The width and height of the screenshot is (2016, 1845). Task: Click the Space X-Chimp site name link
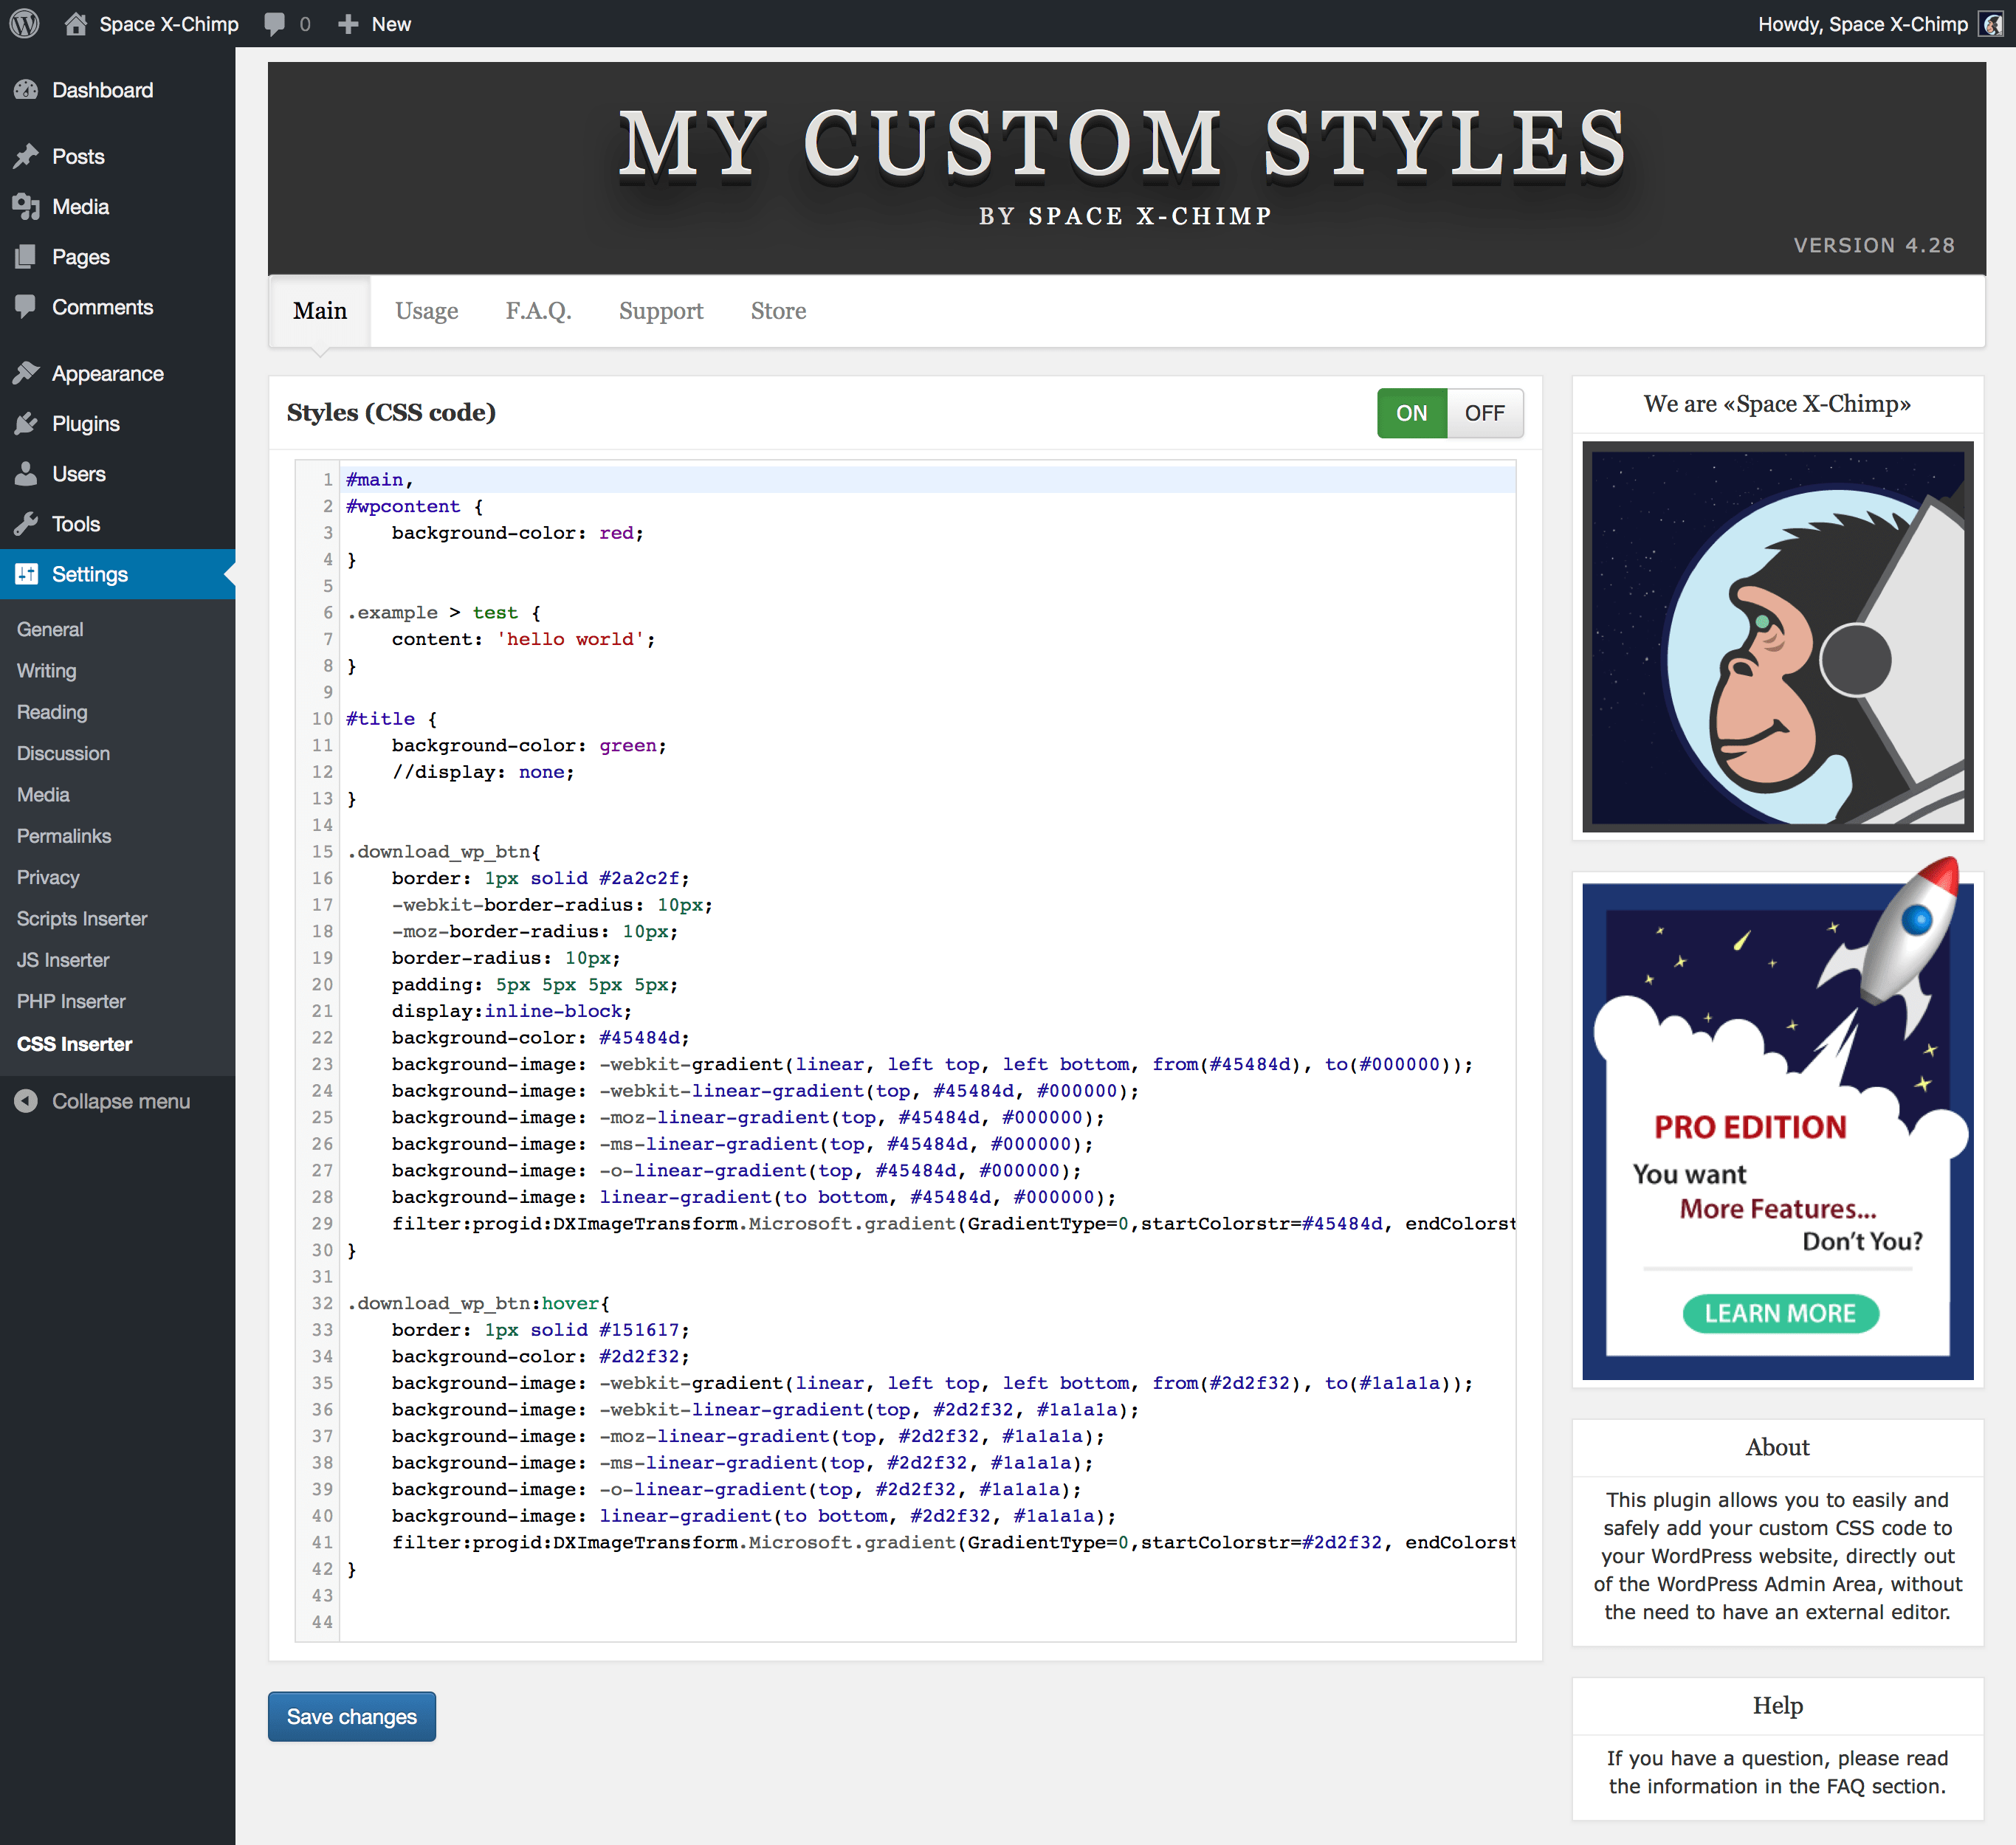point(169,24)
